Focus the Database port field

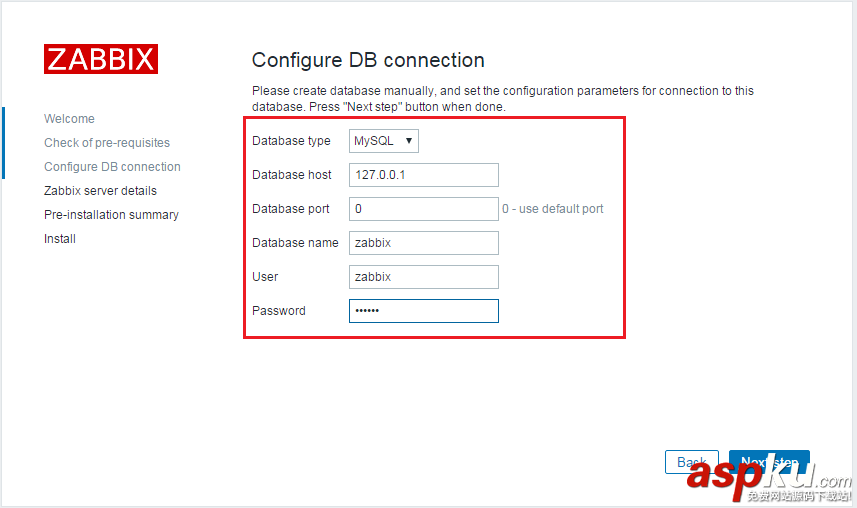tap(423, 209)
